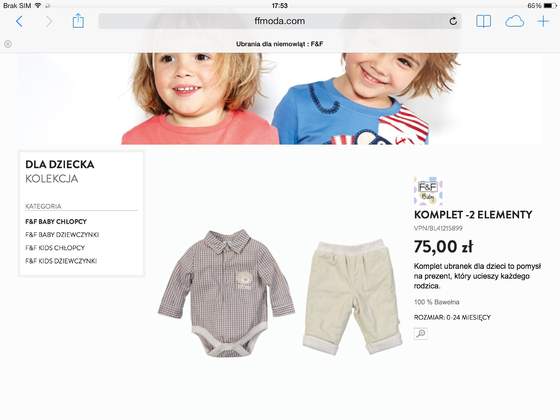Click the F&F Baby logo badge

pos(428,191)
